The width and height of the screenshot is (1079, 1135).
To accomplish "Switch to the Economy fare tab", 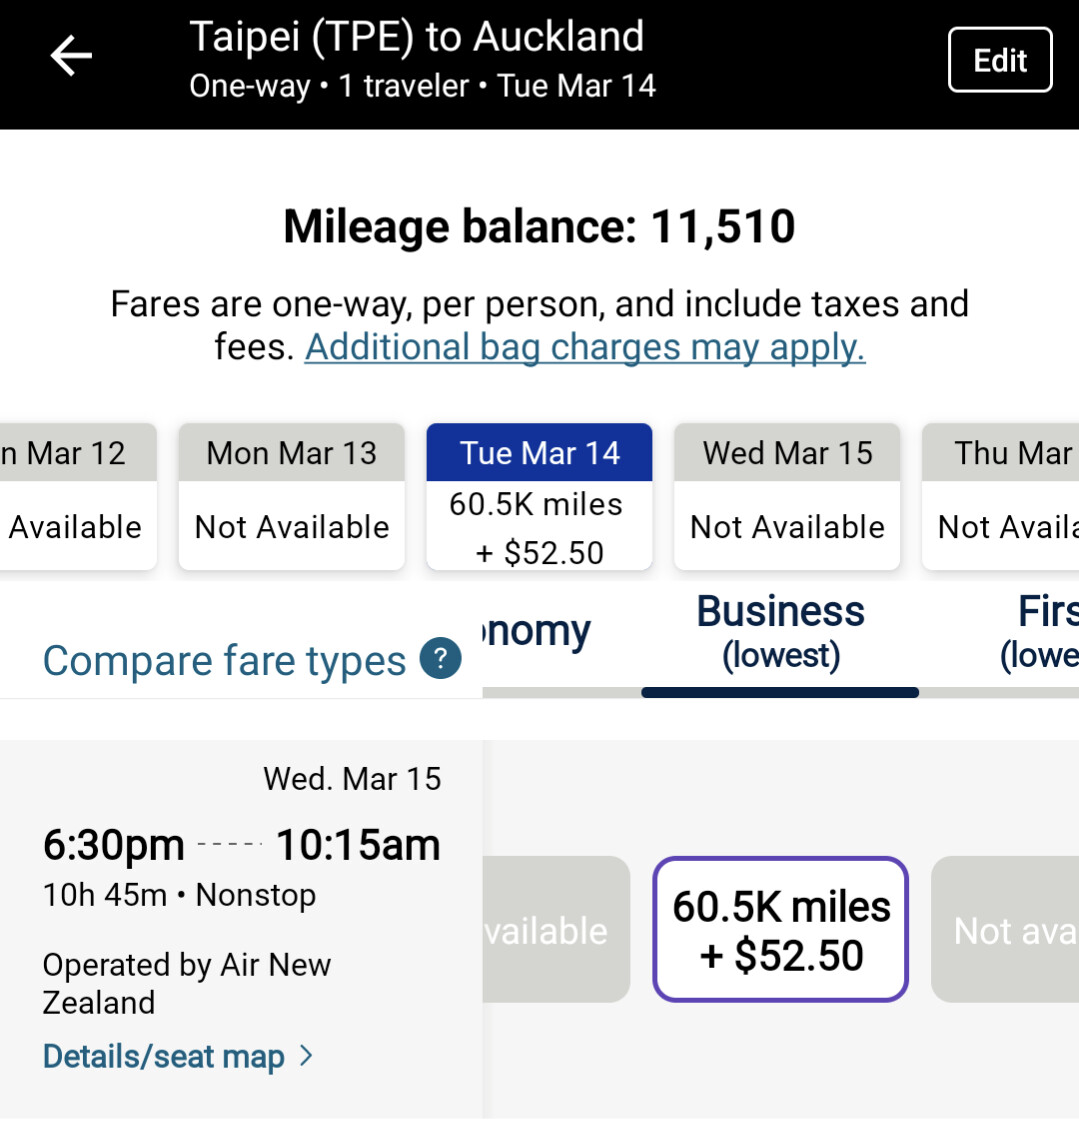I will pos(537,631).
